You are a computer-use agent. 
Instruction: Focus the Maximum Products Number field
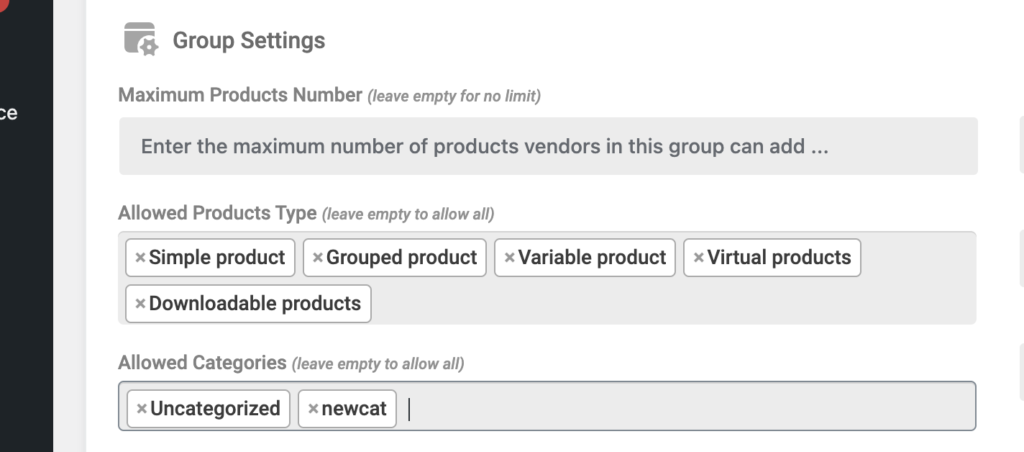548,146
